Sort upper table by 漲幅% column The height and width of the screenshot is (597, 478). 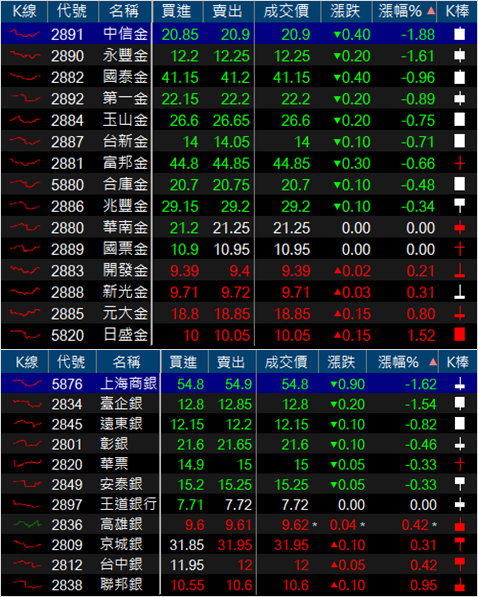coord(404,11)
